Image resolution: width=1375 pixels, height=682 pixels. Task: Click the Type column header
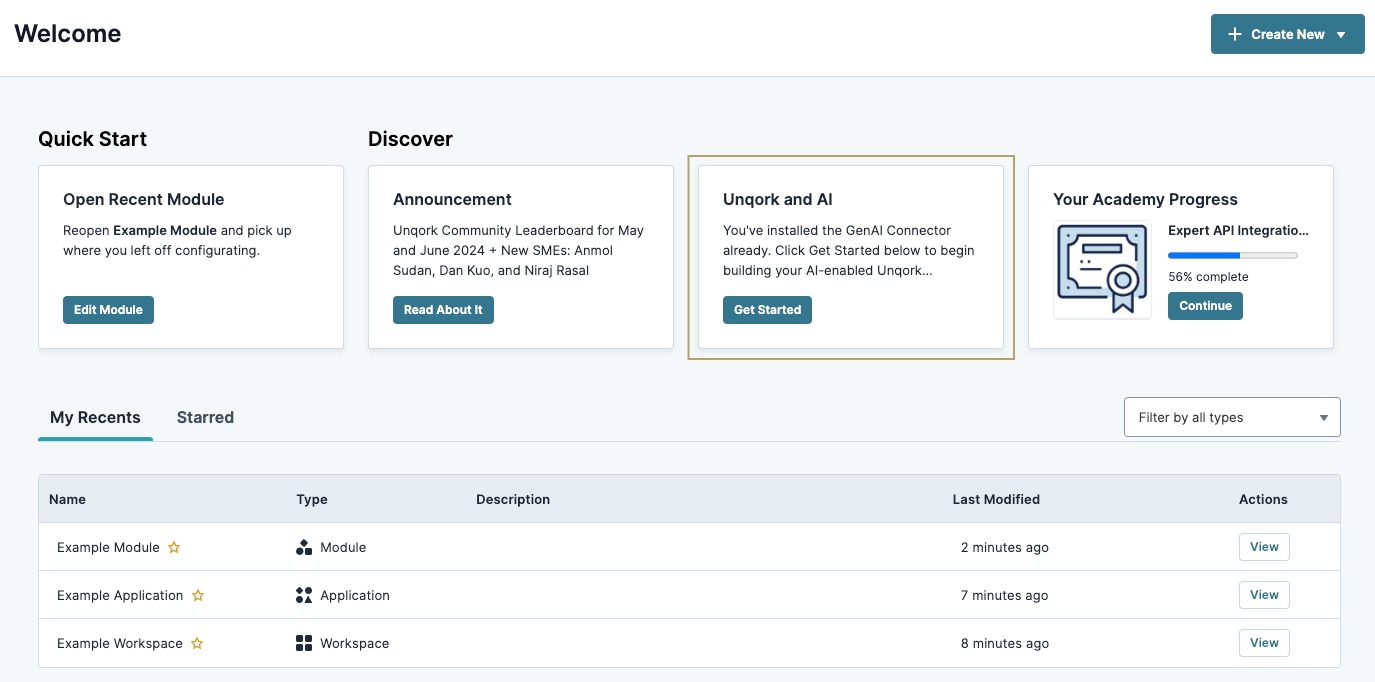tap(312, 499)
